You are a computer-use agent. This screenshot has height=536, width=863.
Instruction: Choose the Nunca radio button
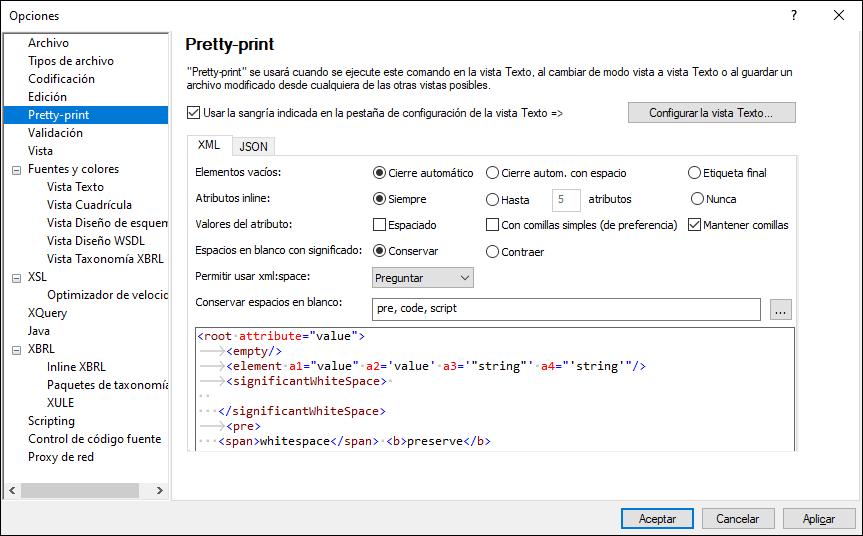point(698,199)
